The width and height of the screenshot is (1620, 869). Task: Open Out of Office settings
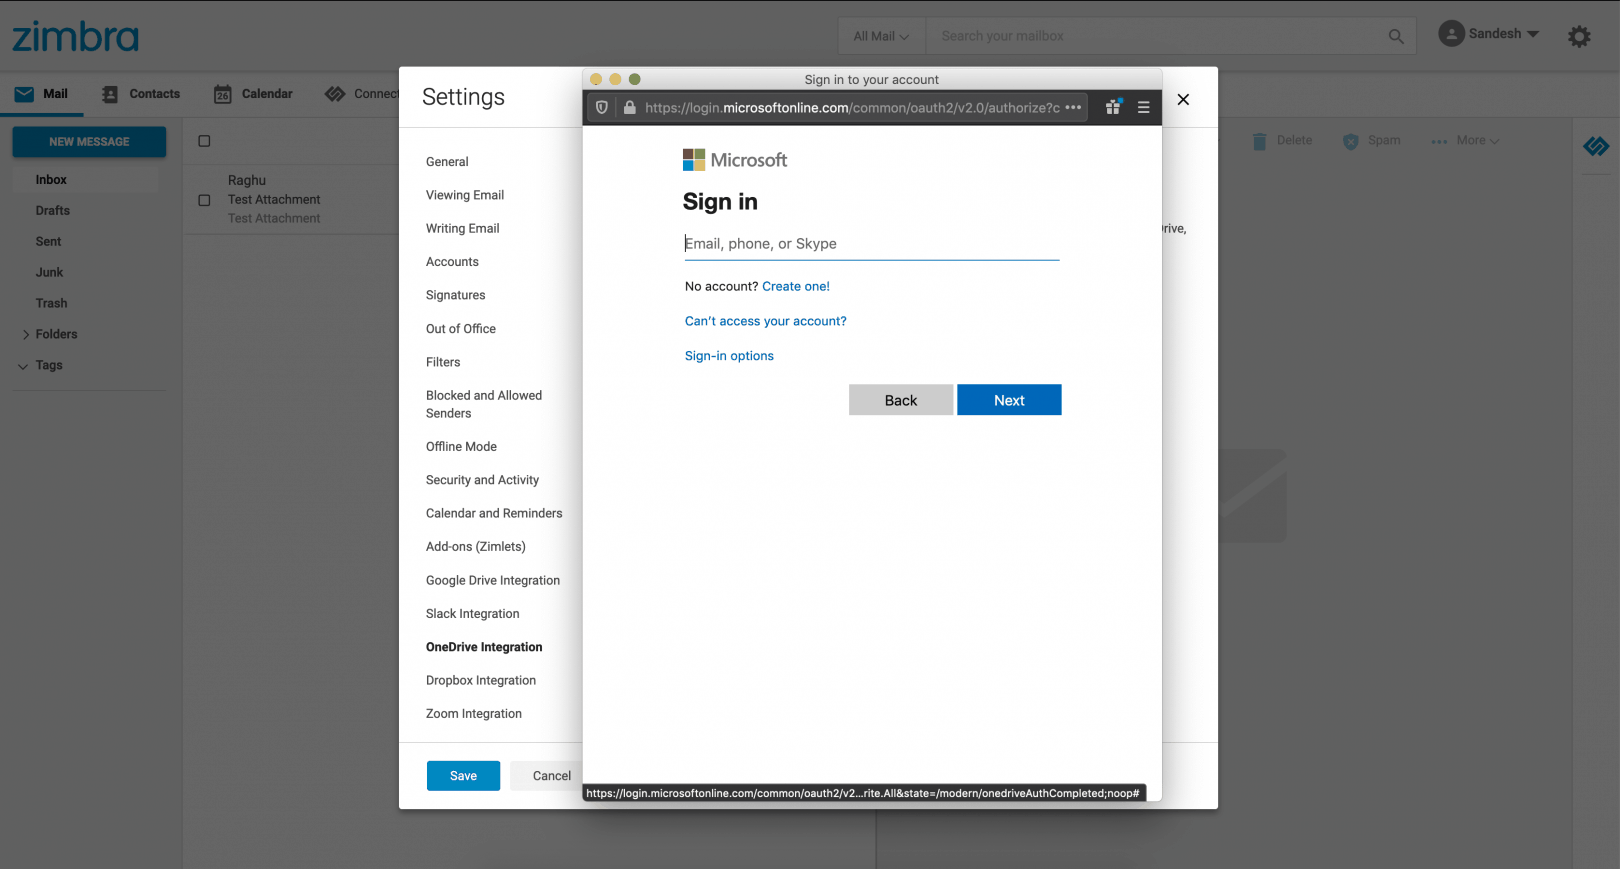[x=461, y=329]
